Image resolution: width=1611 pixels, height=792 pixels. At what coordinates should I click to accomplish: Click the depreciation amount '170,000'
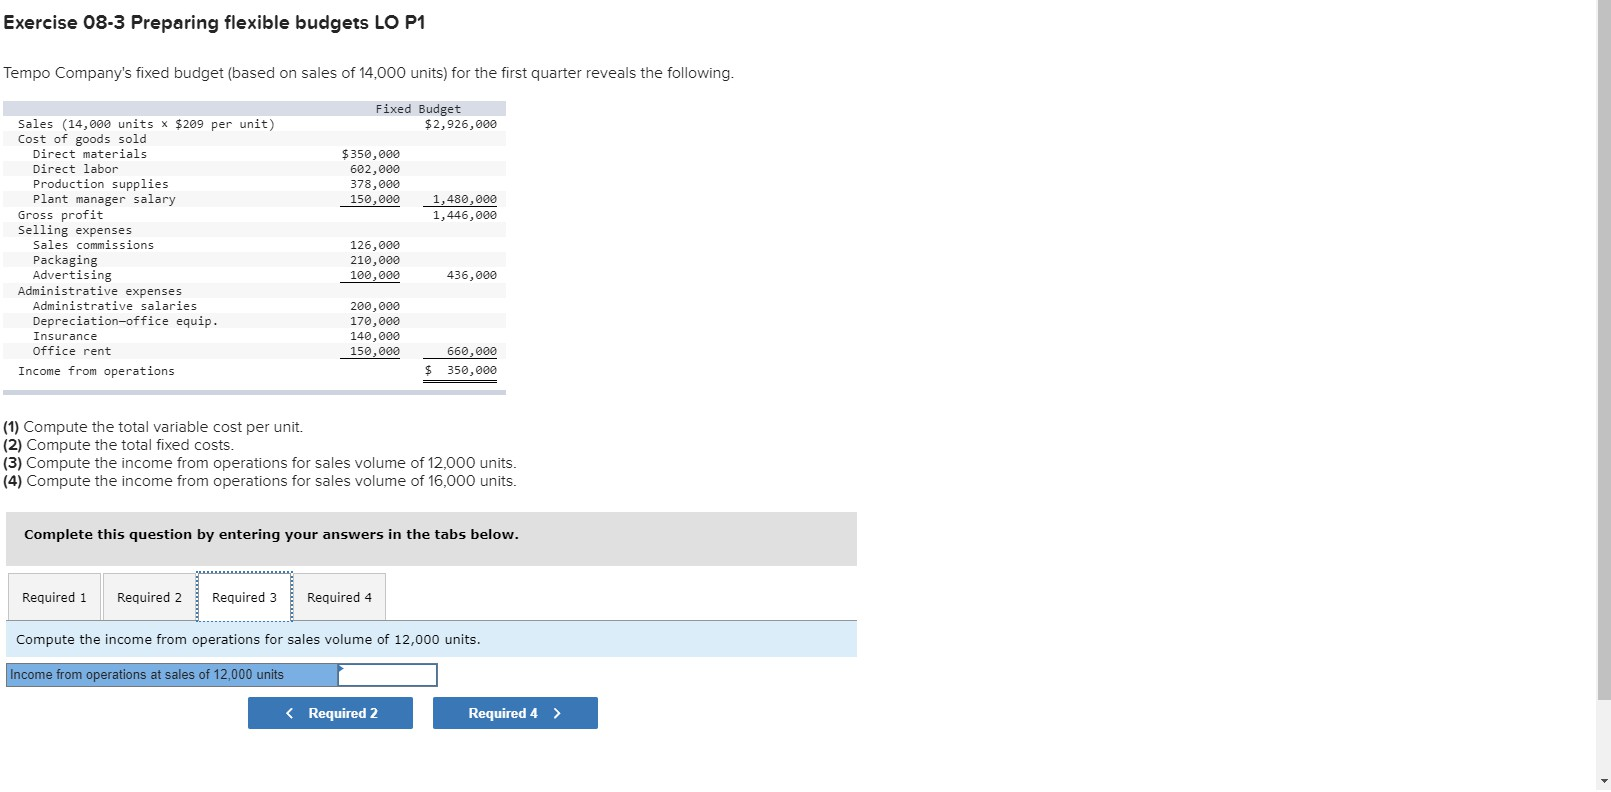point(375,321)
